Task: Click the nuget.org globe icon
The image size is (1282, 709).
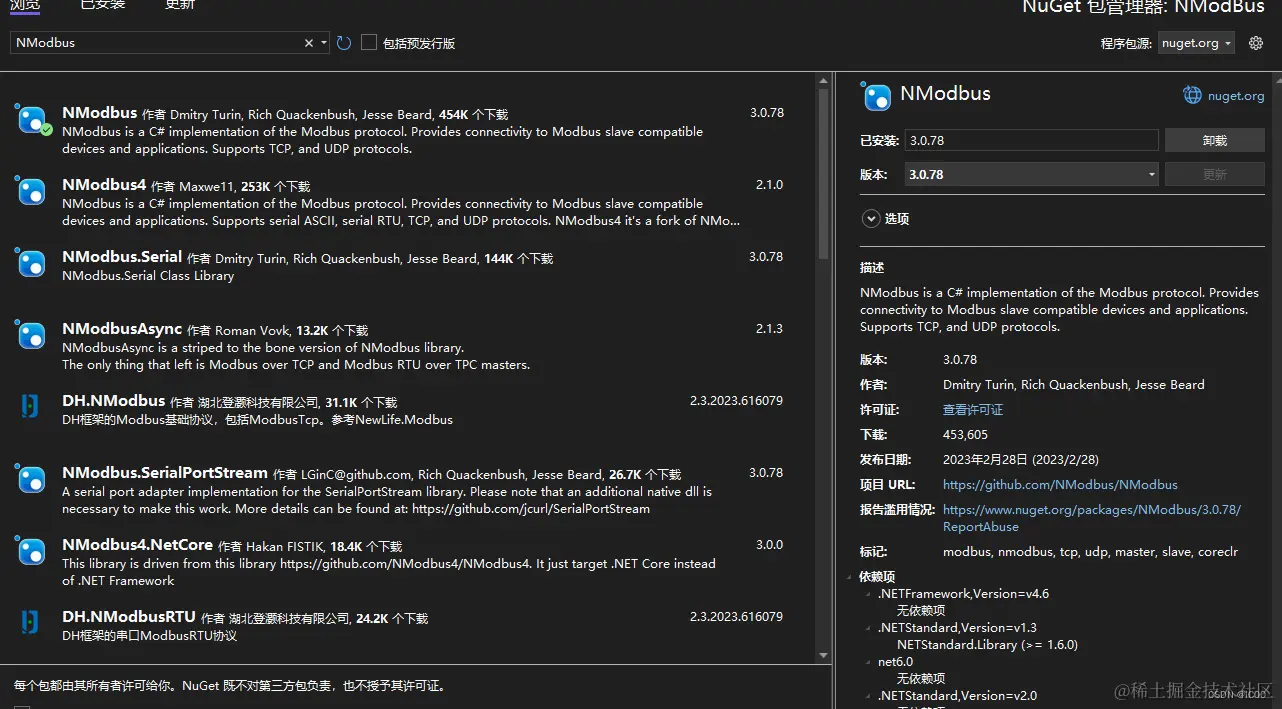Action: coord(1192,95)
